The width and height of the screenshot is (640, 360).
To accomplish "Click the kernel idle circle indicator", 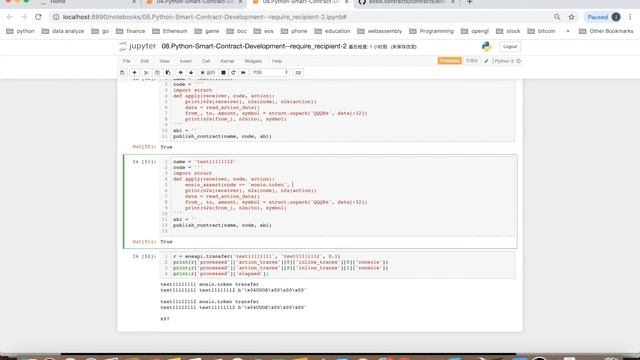I will [518, 61].
